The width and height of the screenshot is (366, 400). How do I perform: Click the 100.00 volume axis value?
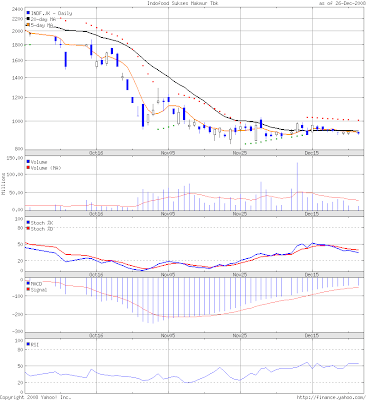pyautogui.click(x=16, y=174)
